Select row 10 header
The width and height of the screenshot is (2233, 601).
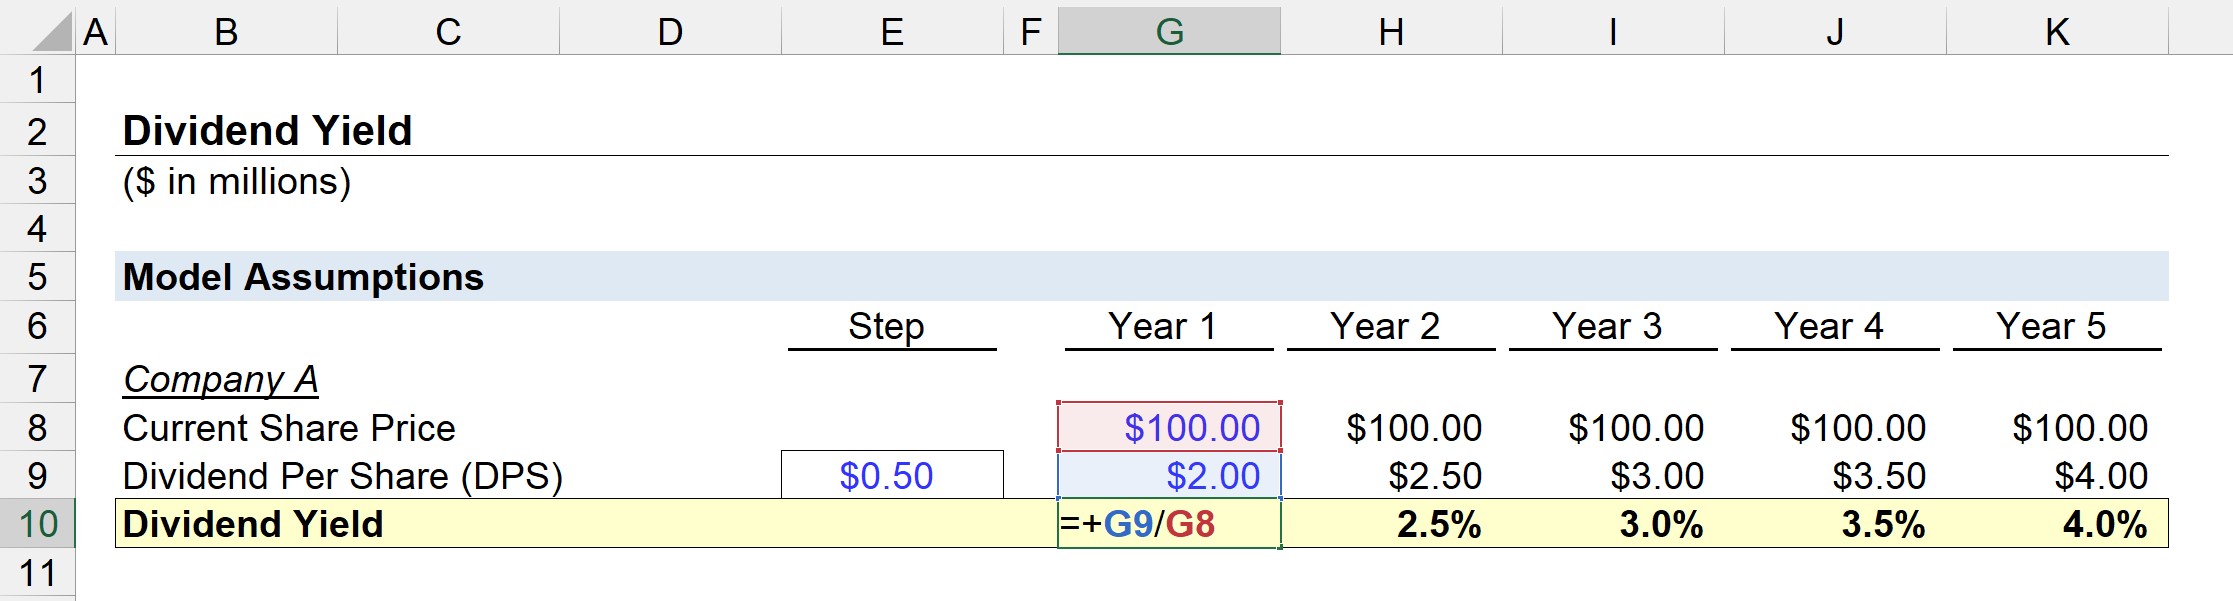click(37, 521)
